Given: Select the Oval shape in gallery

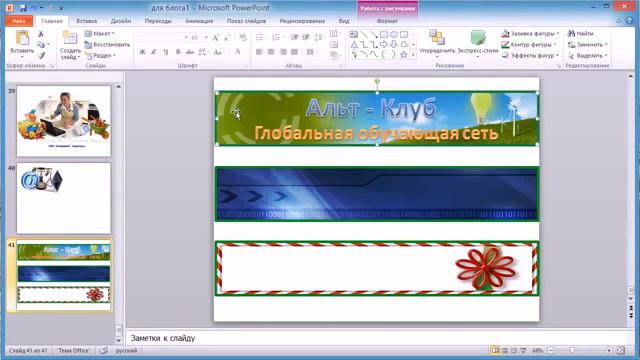Looking at the screenshot, I should click(394, 34).
